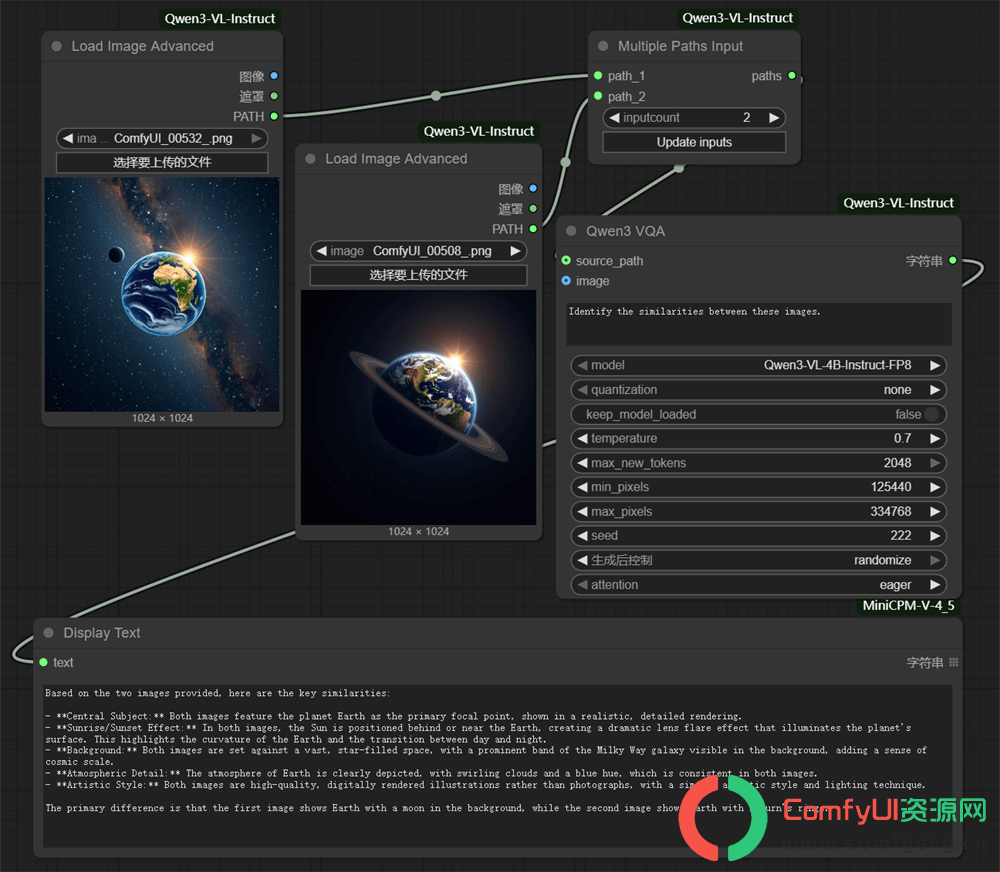Image resolution: width=1000 pixels, height=872 pixels.
Task: Toggle keep_model_loaded switch
Action: [930, 414]
